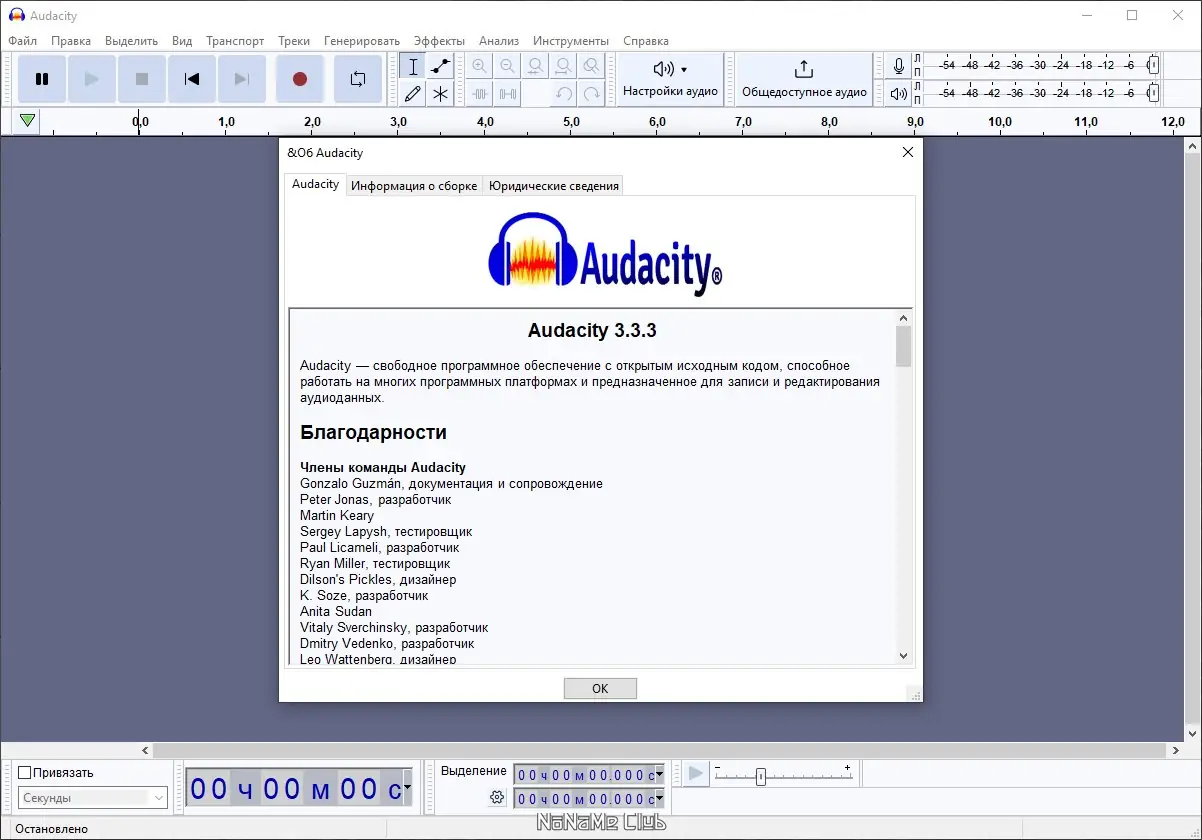Click the speaker playback meter icon

tap(899, 94)
